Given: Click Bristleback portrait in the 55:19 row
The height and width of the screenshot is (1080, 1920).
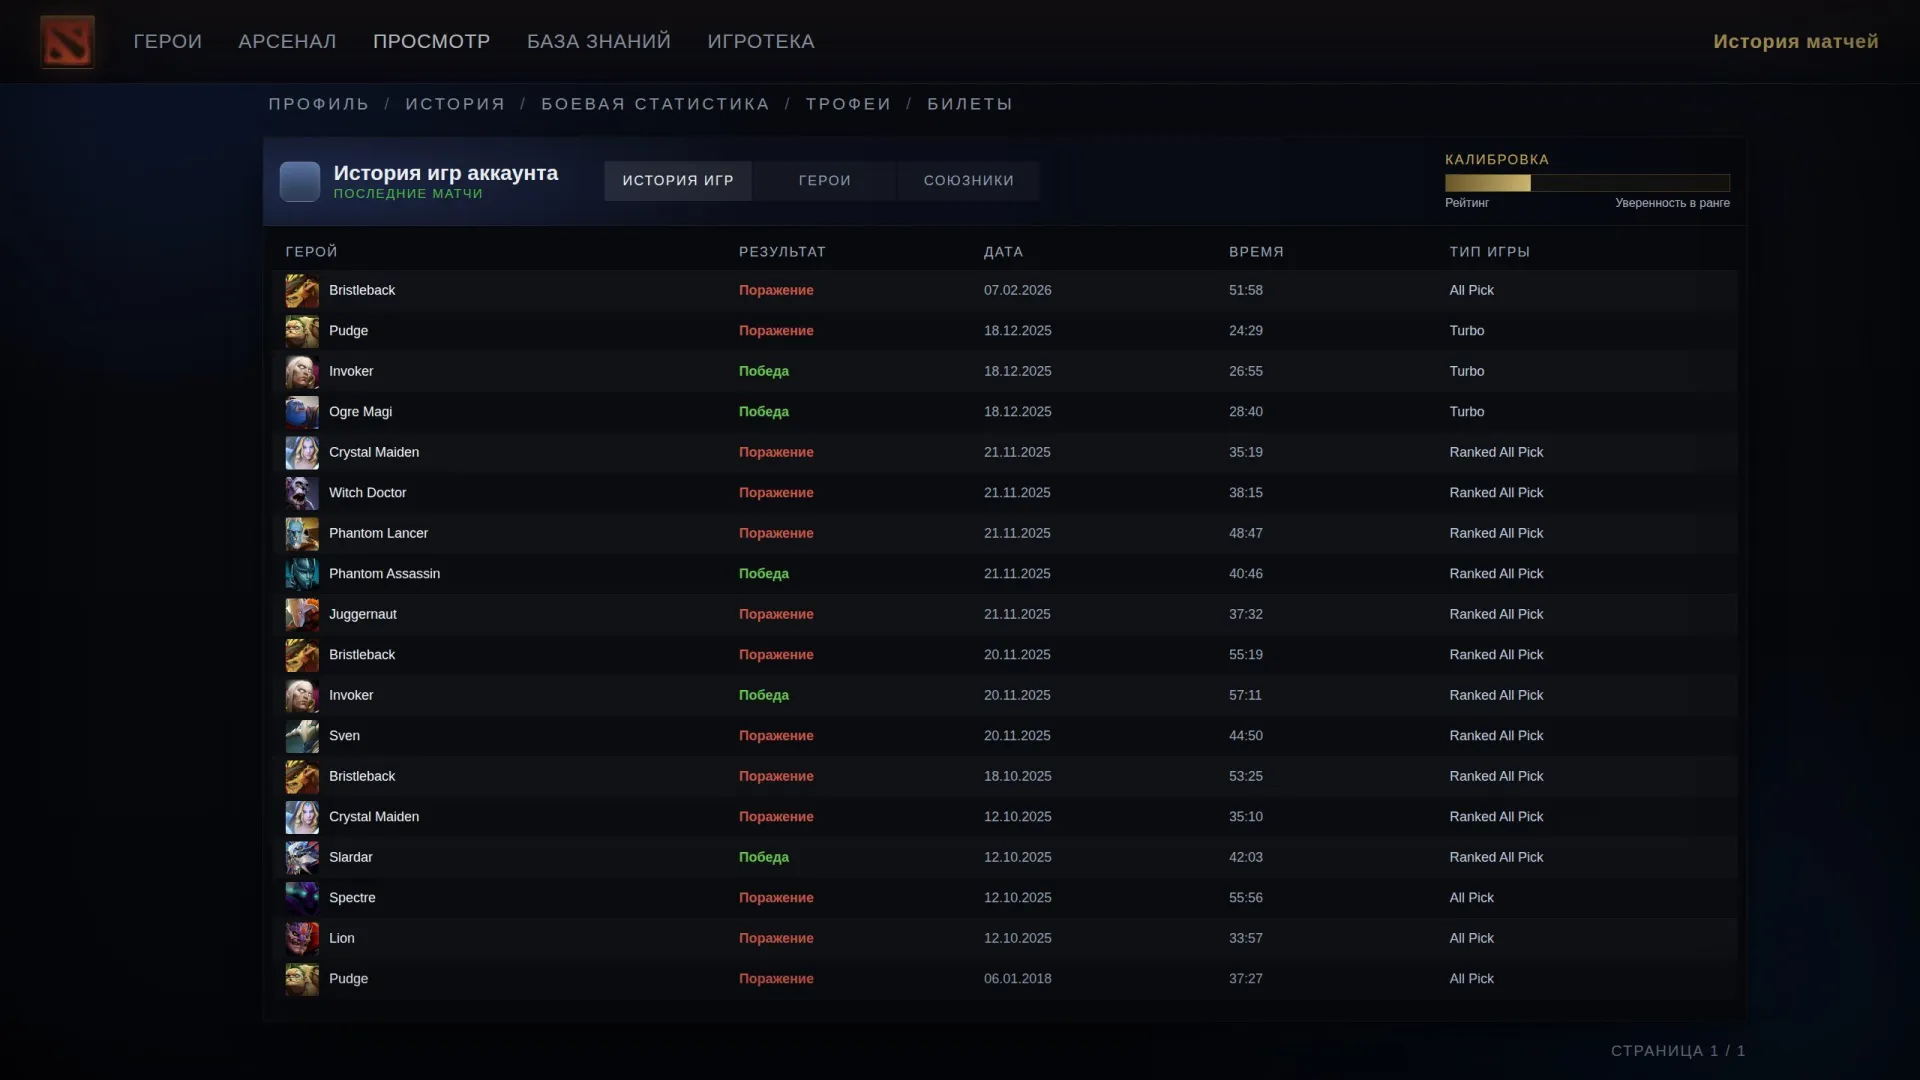Looking at the screenshot, I should 302,655.
